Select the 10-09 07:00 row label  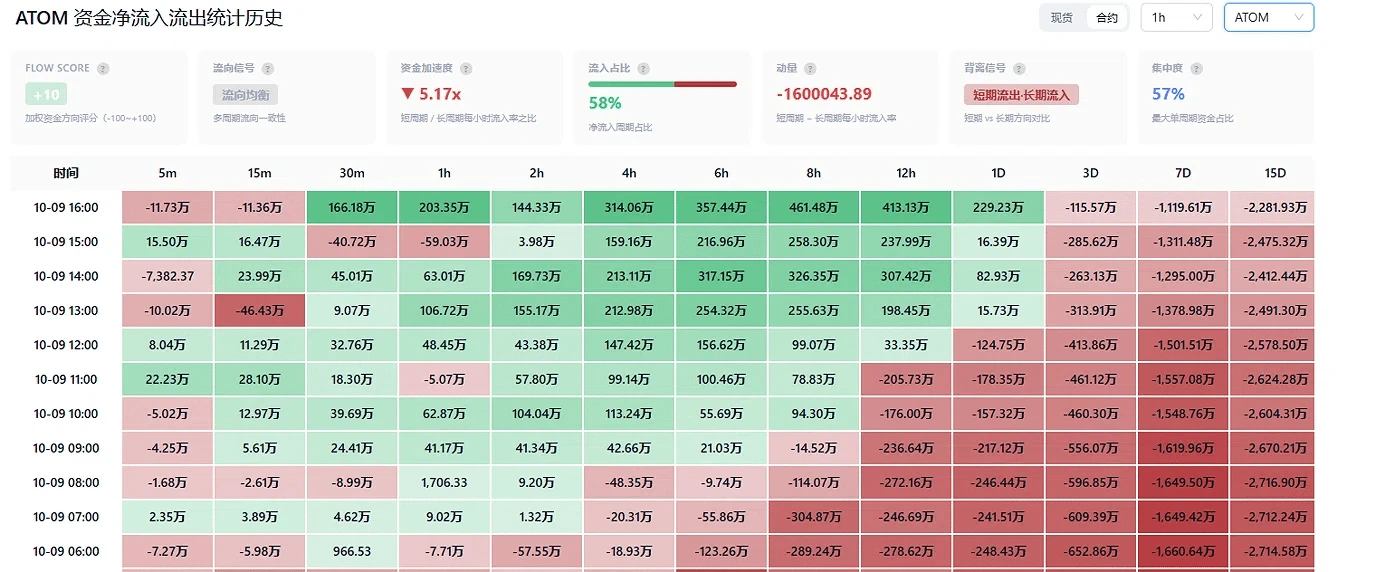coord(66,517)
